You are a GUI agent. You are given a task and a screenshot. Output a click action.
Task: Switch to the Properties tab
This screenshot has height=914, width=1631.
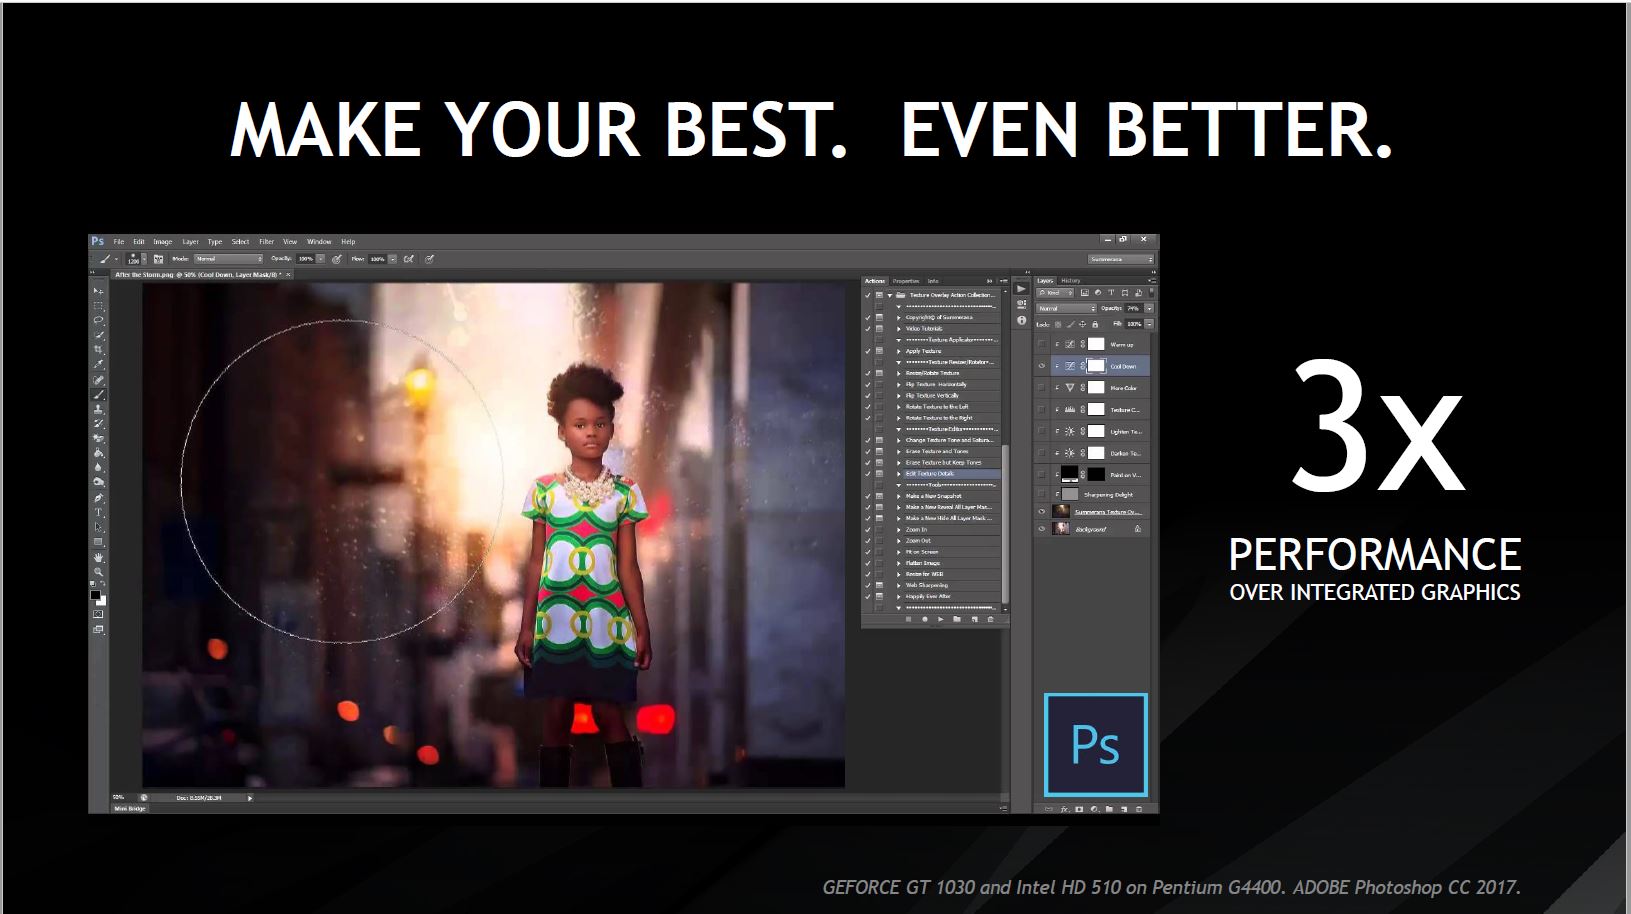tap(906, 281)
